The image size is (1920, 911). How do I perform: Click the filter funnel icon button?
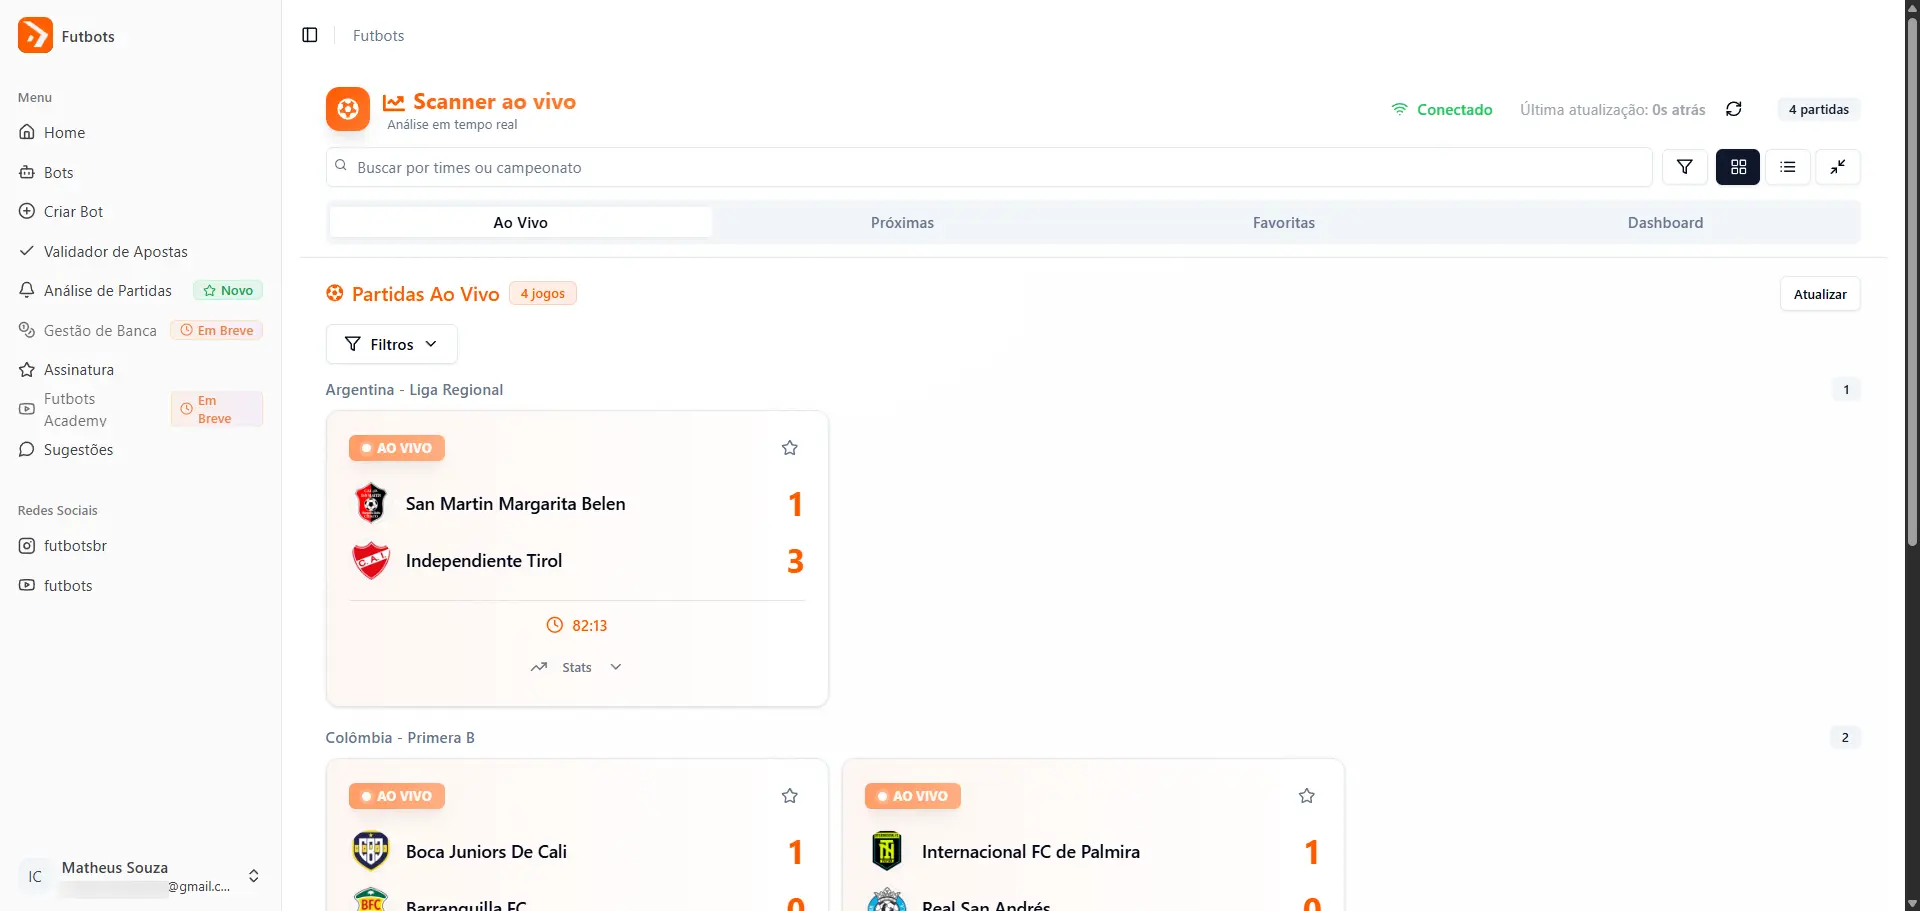[1685, 167]
